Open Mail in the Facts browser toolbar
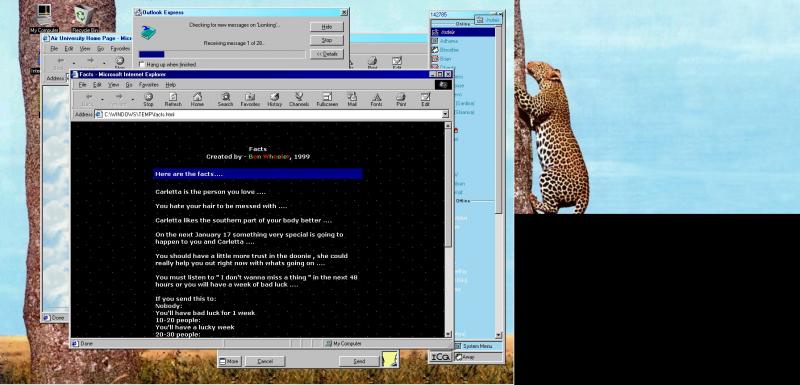 (352, 99)
